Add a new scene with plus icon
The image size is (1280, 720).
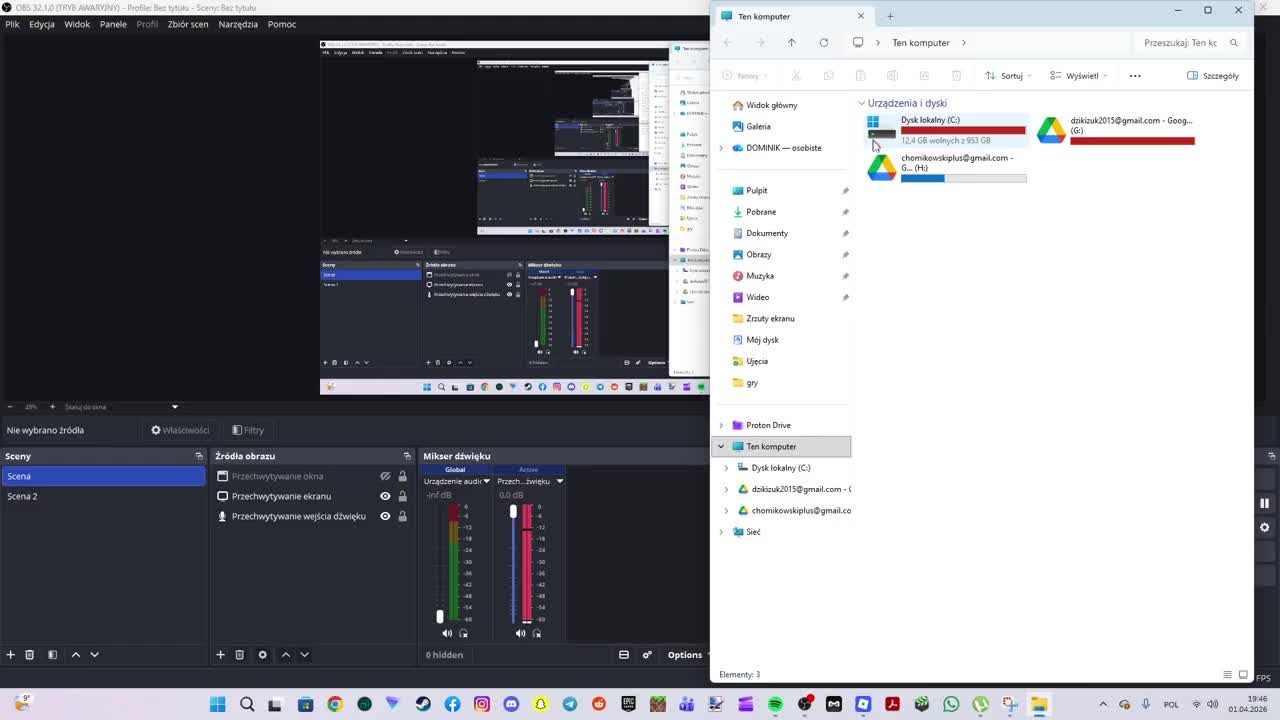[11, 655]
